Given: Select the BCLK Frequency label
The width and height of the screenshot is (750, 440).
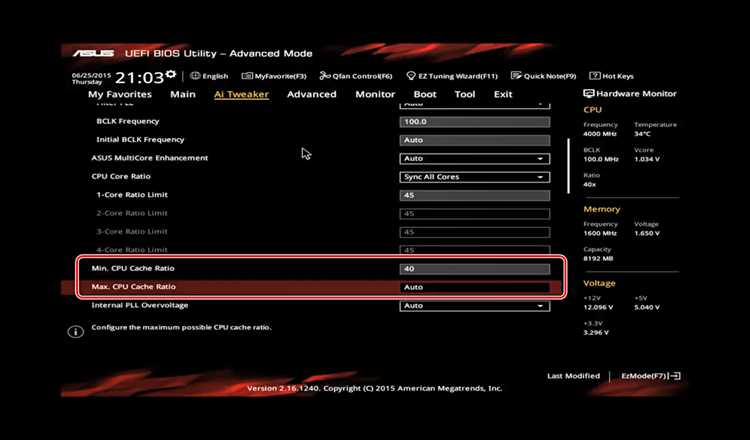Looking at the screenshot, I should point(128,121).
